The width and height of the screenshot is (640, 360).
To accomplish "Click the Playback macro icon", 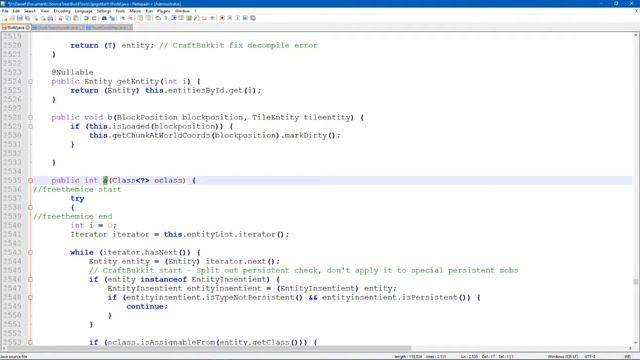I will [237, 18].
